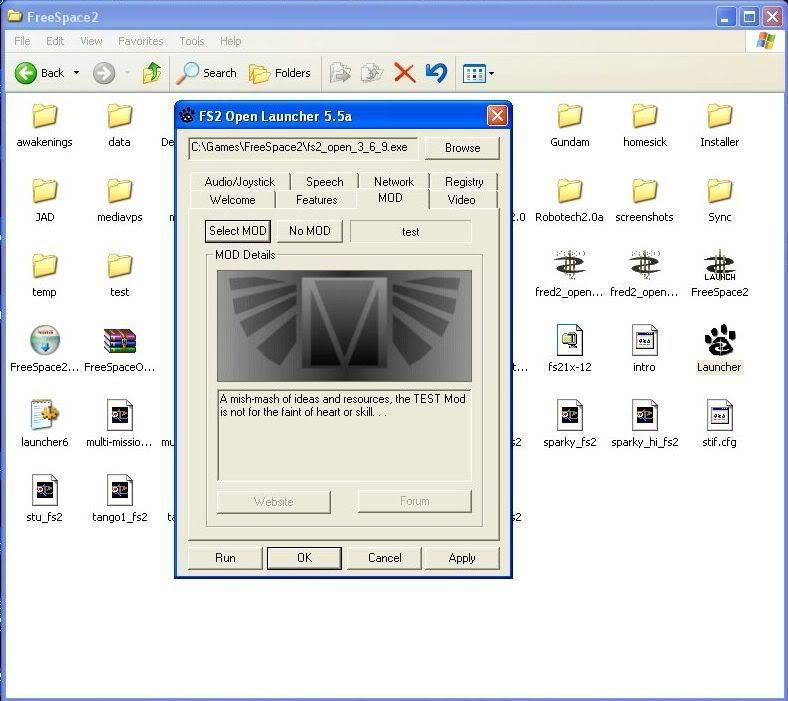788x701 pixels.
Task: Click the executable path field
Action: (x=303, y=148)
